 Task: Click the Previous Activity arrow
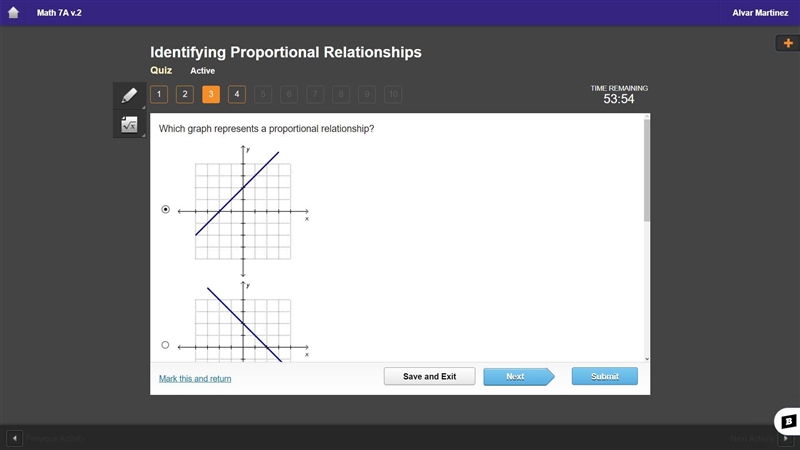(14, 438)
